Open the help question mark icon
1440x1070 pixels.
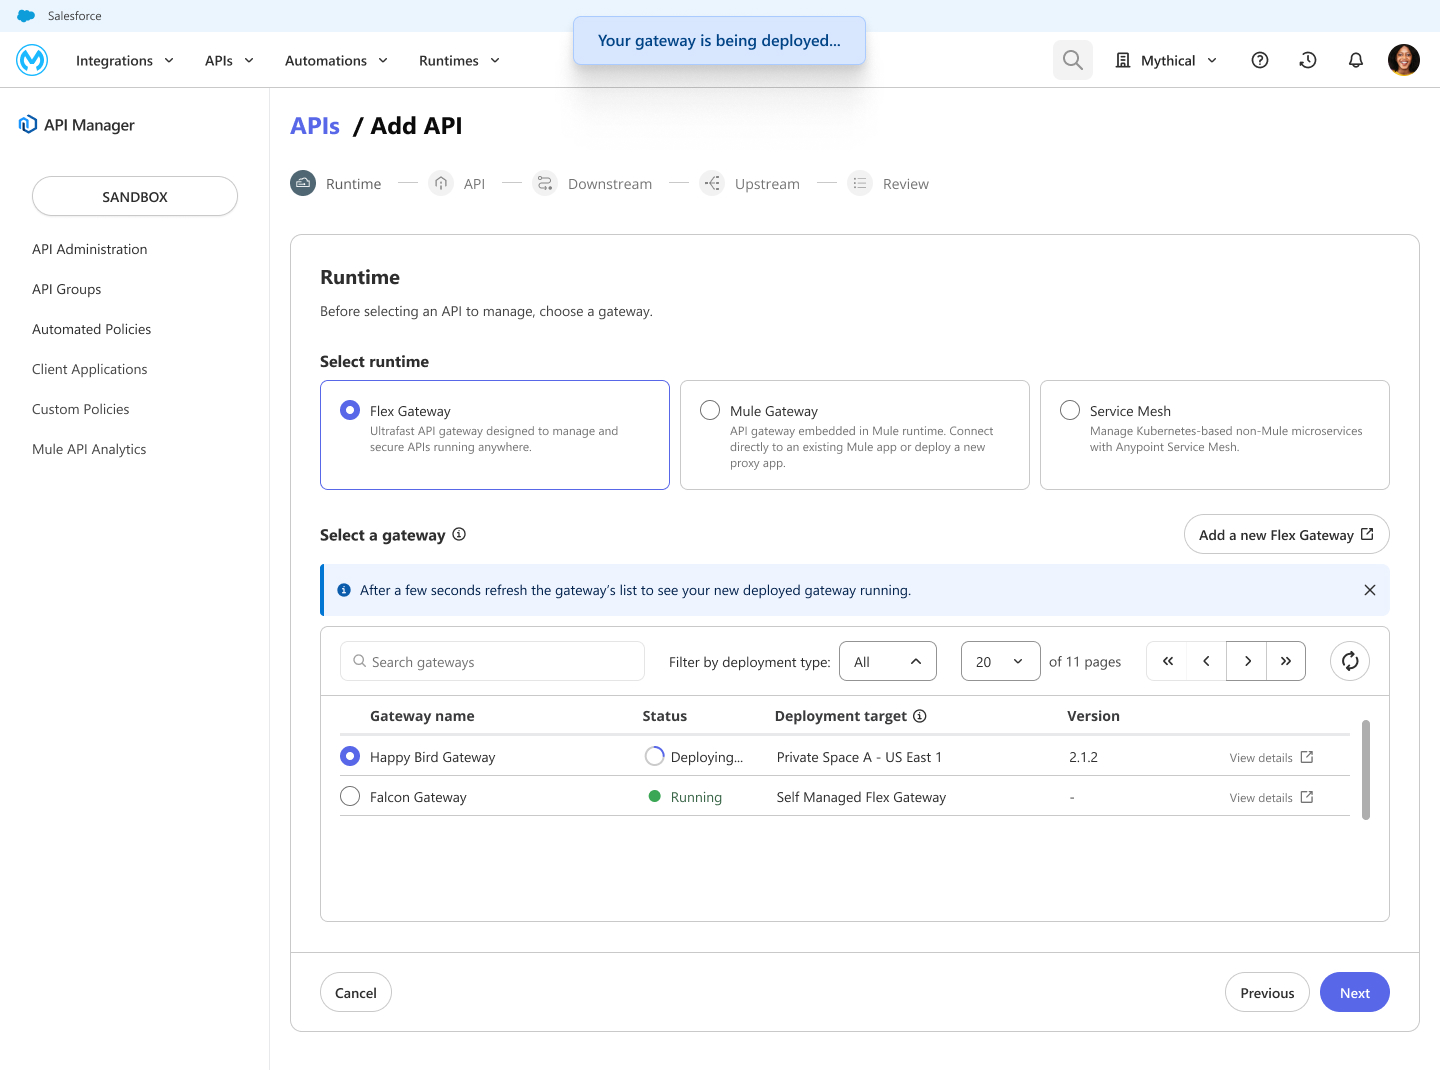(x=1260, y=60)
